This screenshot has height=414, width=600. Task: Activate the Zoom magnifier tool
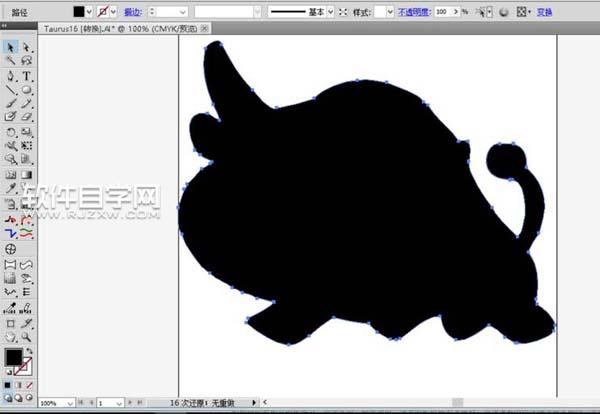point(26,337)
